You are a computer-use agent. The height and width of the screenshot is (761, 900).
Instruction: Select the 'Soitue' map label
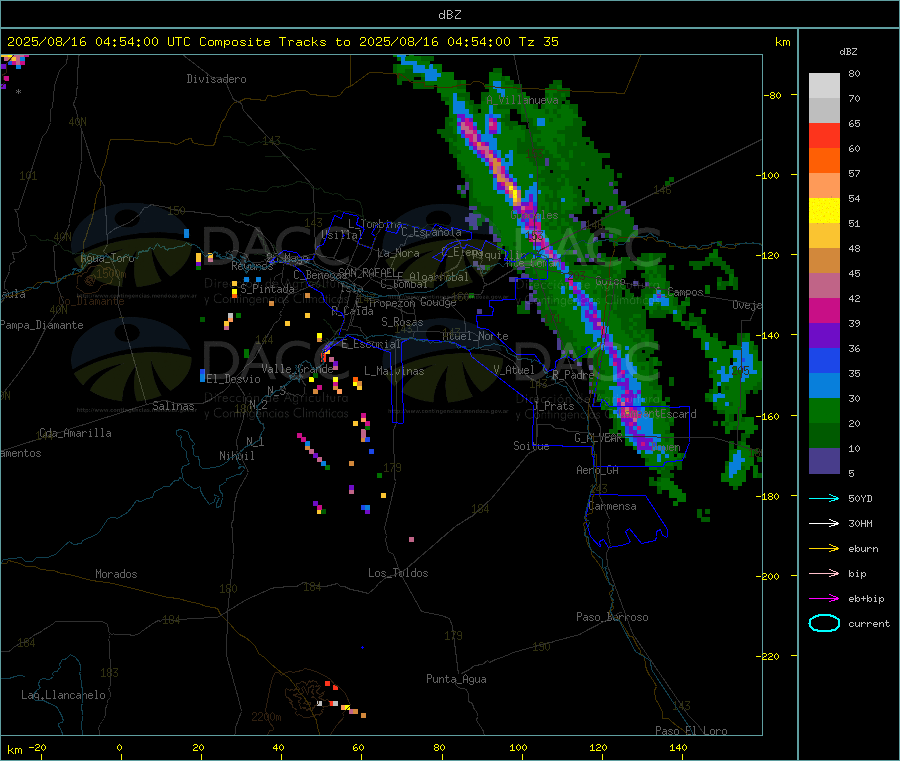click(x=531, y=446)
